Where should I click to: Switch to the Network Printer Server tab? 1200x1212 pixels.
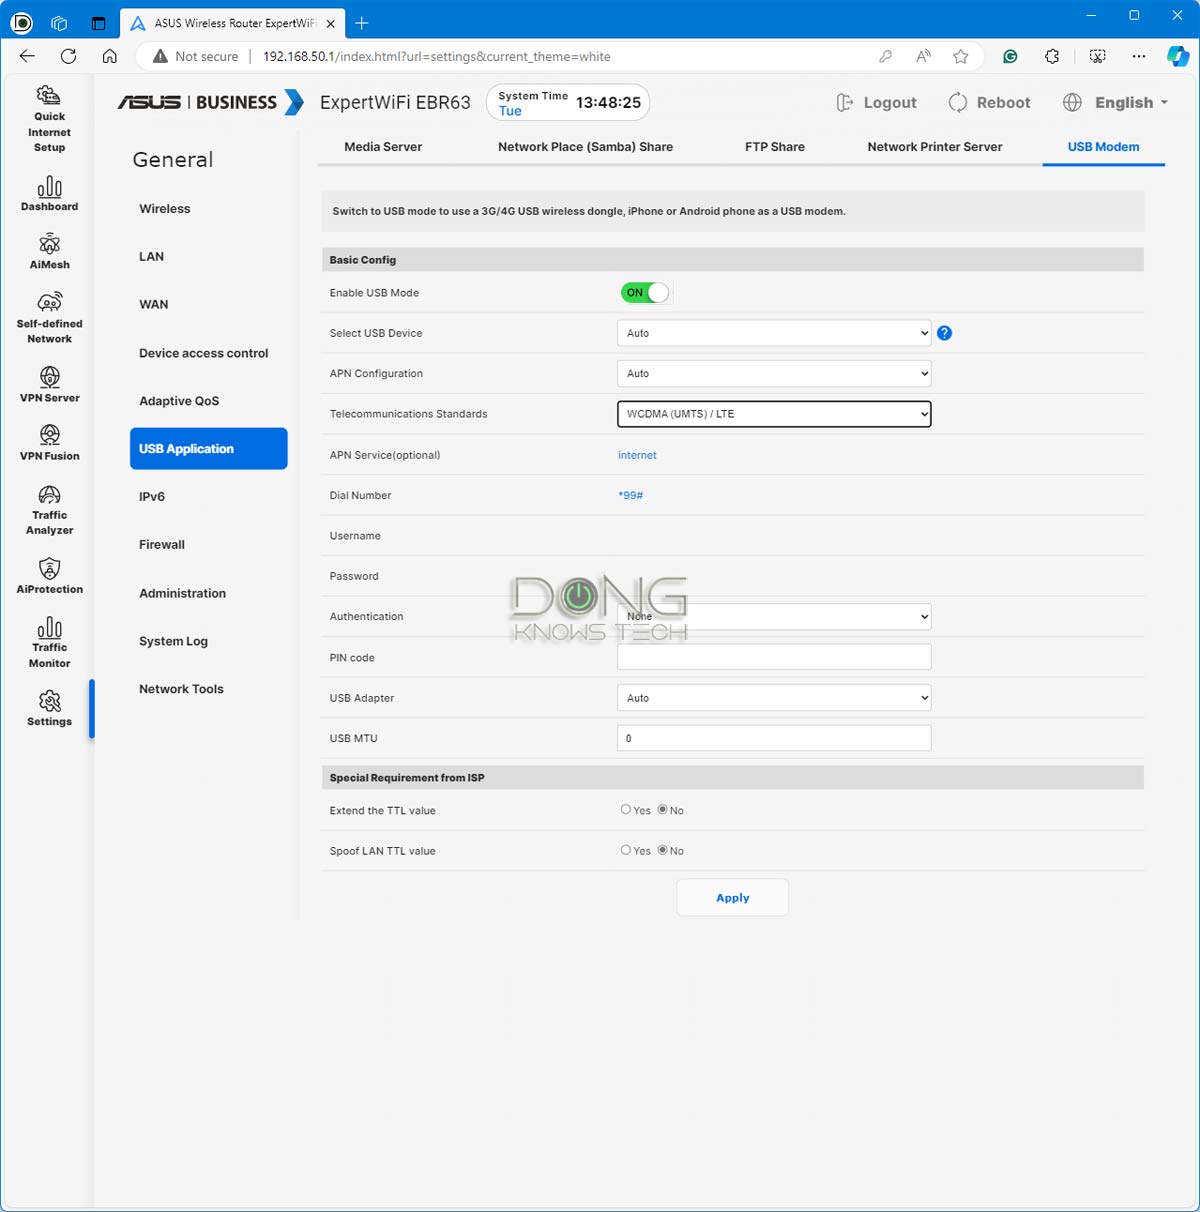pos(934,146)
